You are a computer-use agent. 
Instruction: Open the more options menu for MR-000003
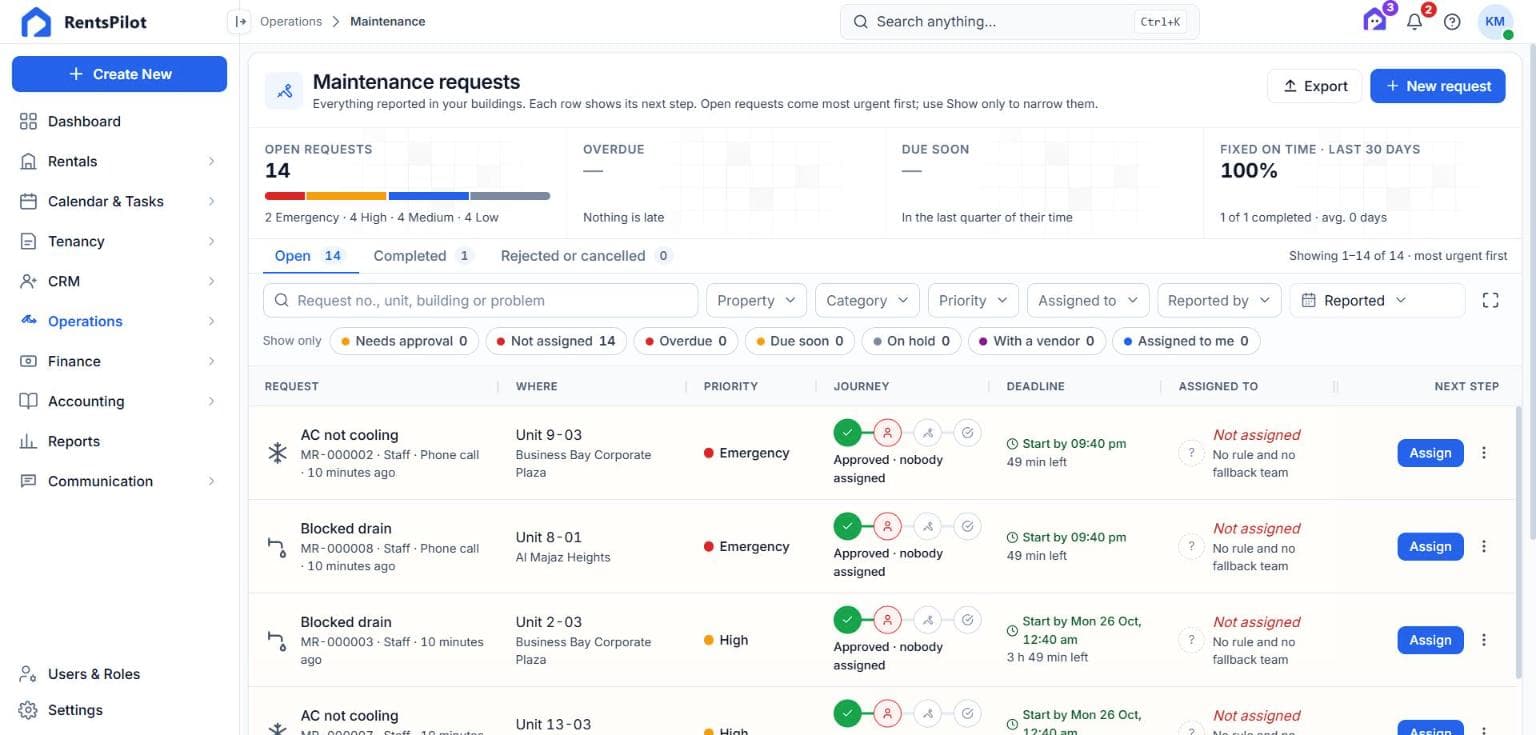(1484, 640)
